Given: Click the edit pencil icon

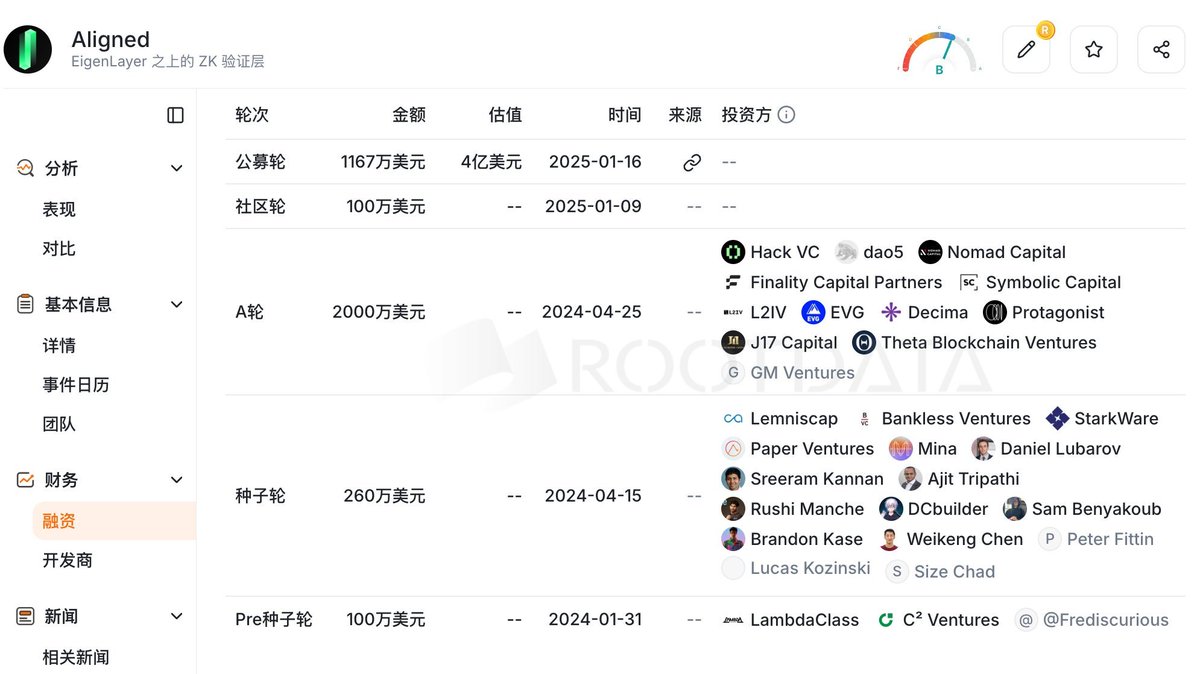Looking at the screenshot, I should click(x=1026, y=50).
